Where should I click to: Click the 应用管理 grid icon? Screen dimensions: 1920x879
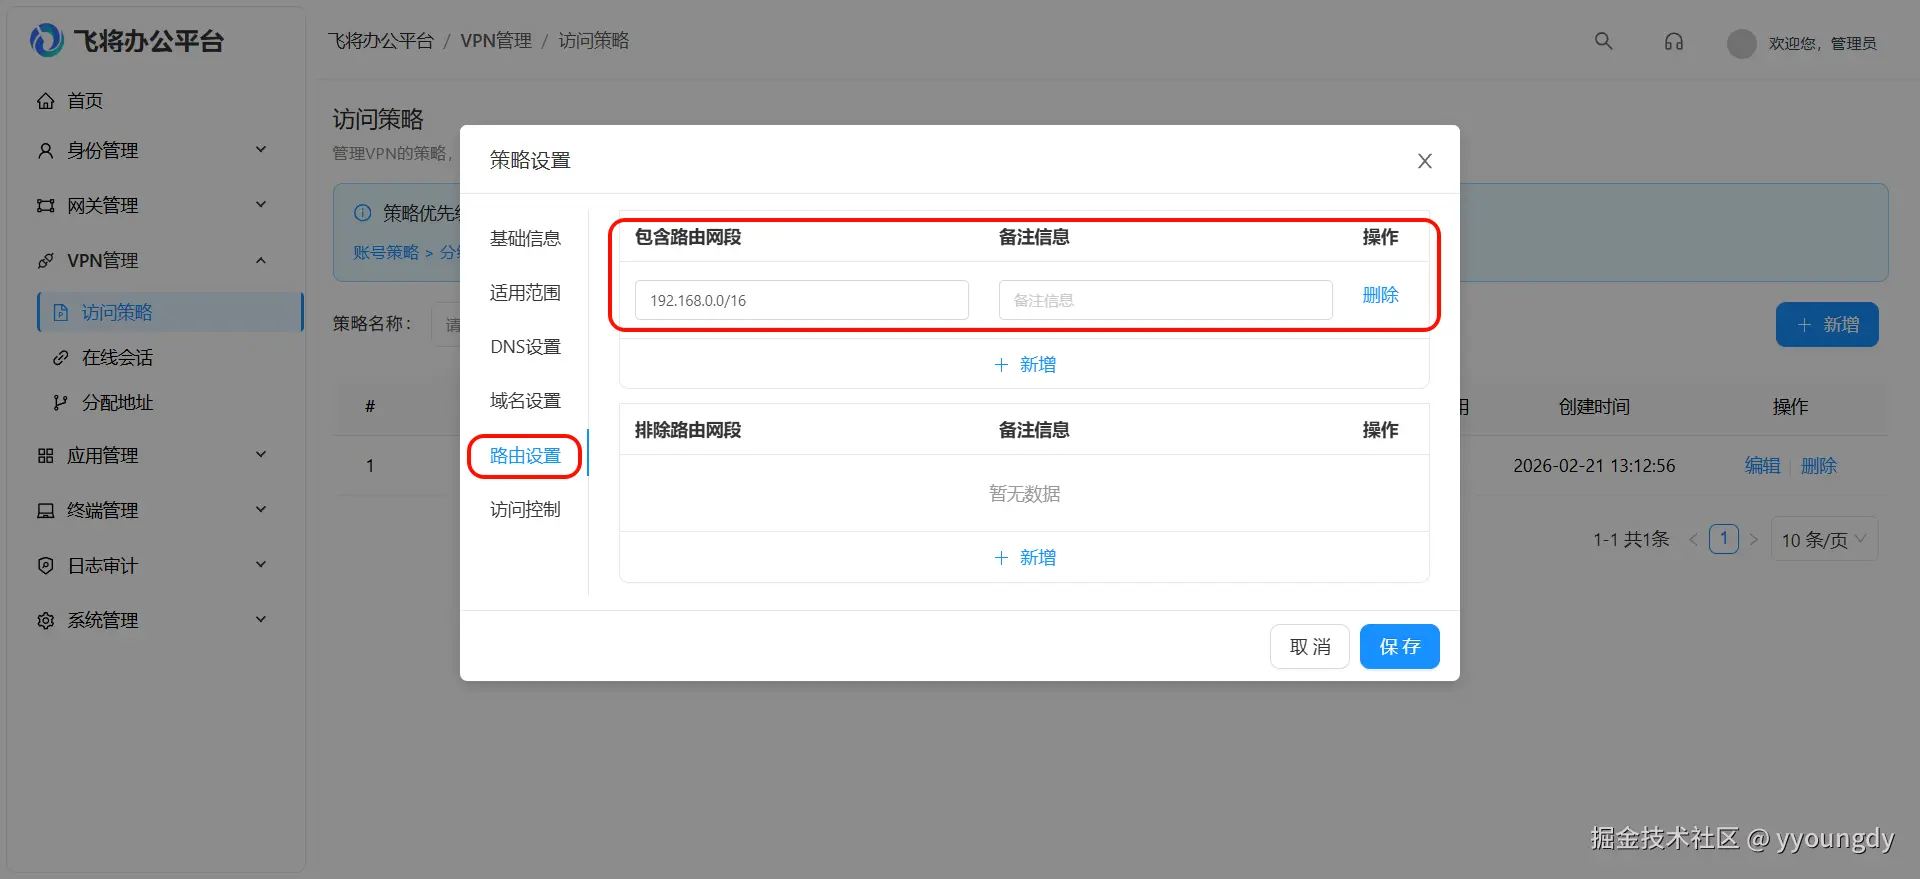click(x=45, y=456)
